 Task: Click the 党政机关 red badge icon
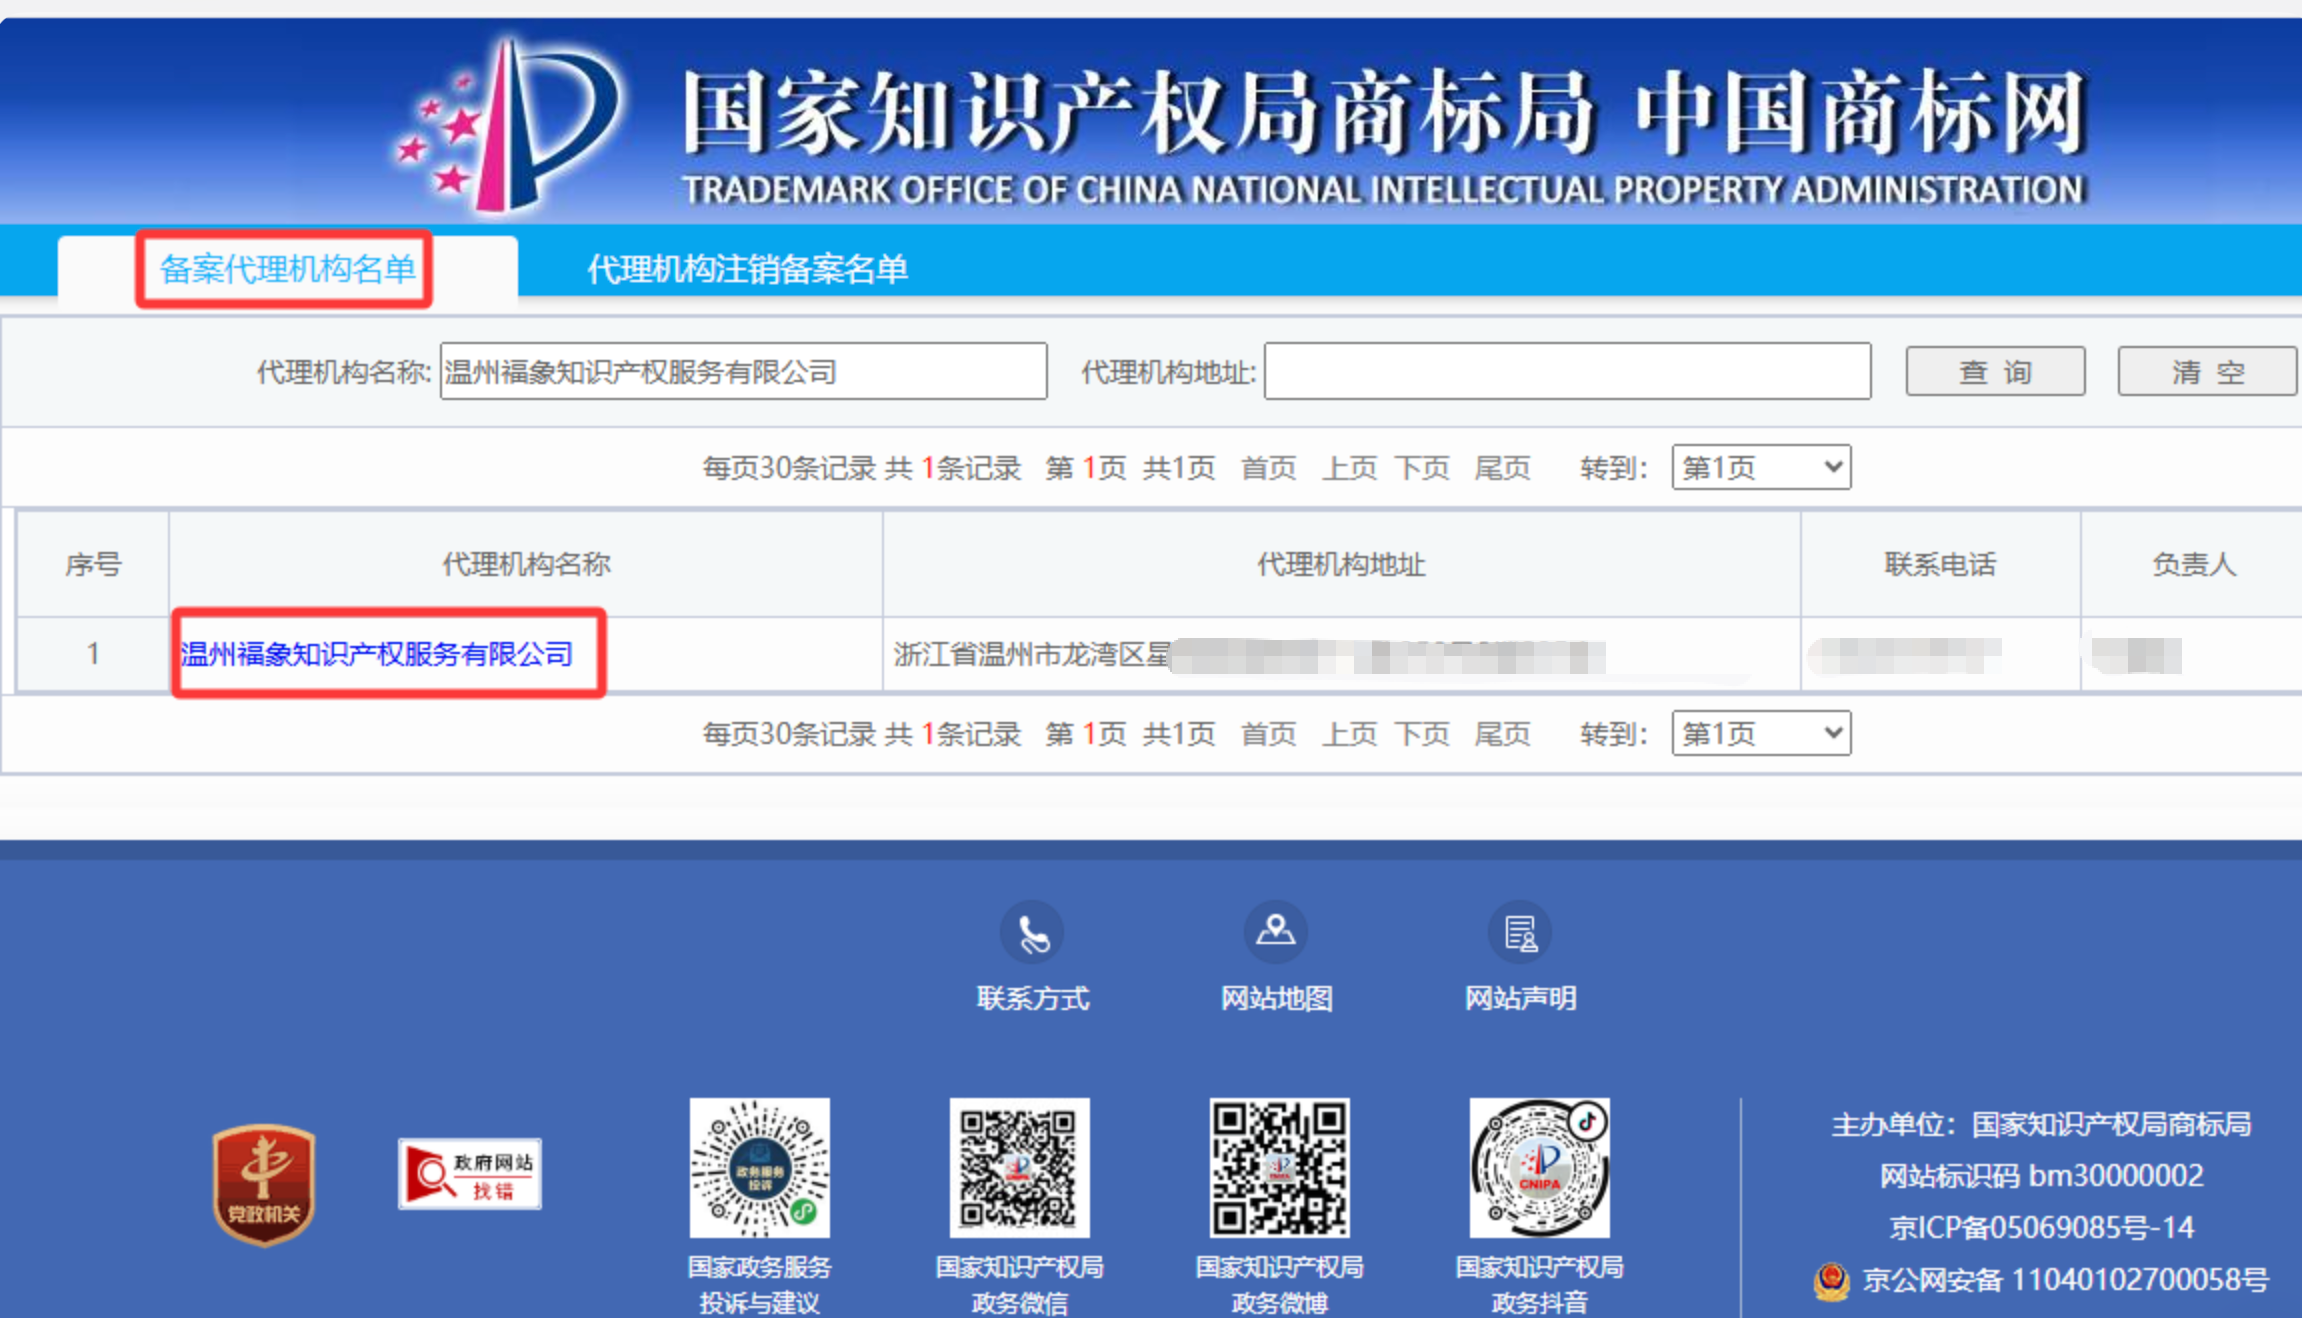pyautogui.click(x=264, y=1184)
